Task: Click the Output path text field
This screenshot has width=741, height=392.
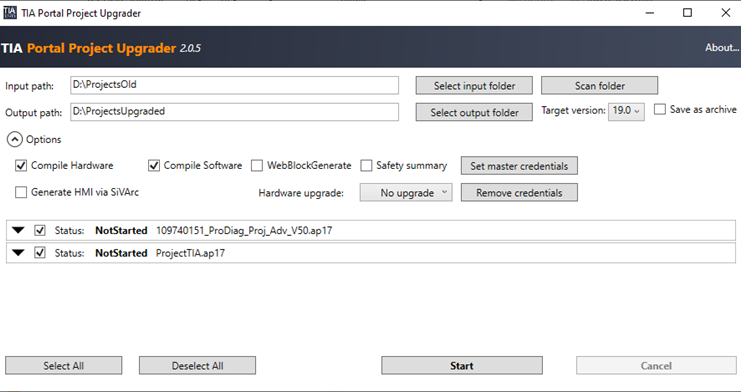Action: point(234,112)
